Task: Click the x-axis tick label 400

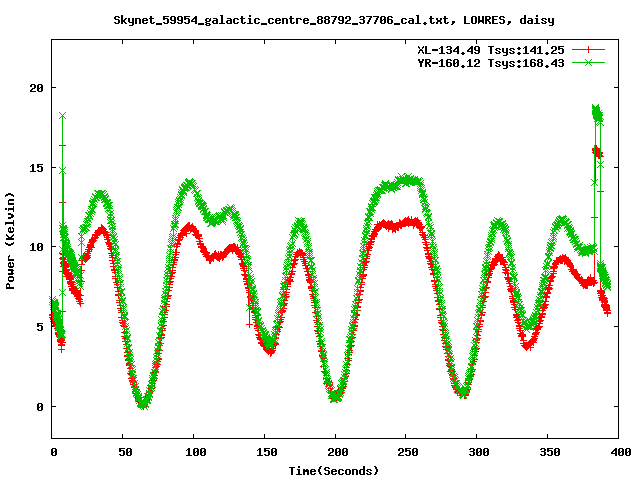Action: pos(620,452)
